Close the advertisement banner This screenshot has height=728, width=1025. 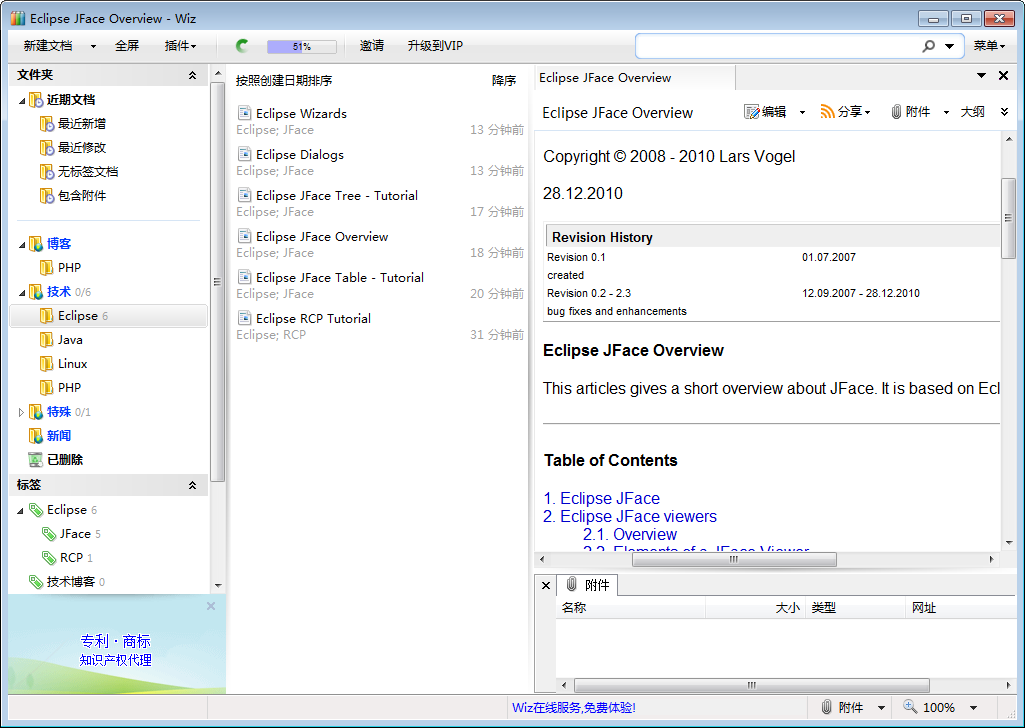[x=211, y=606]
